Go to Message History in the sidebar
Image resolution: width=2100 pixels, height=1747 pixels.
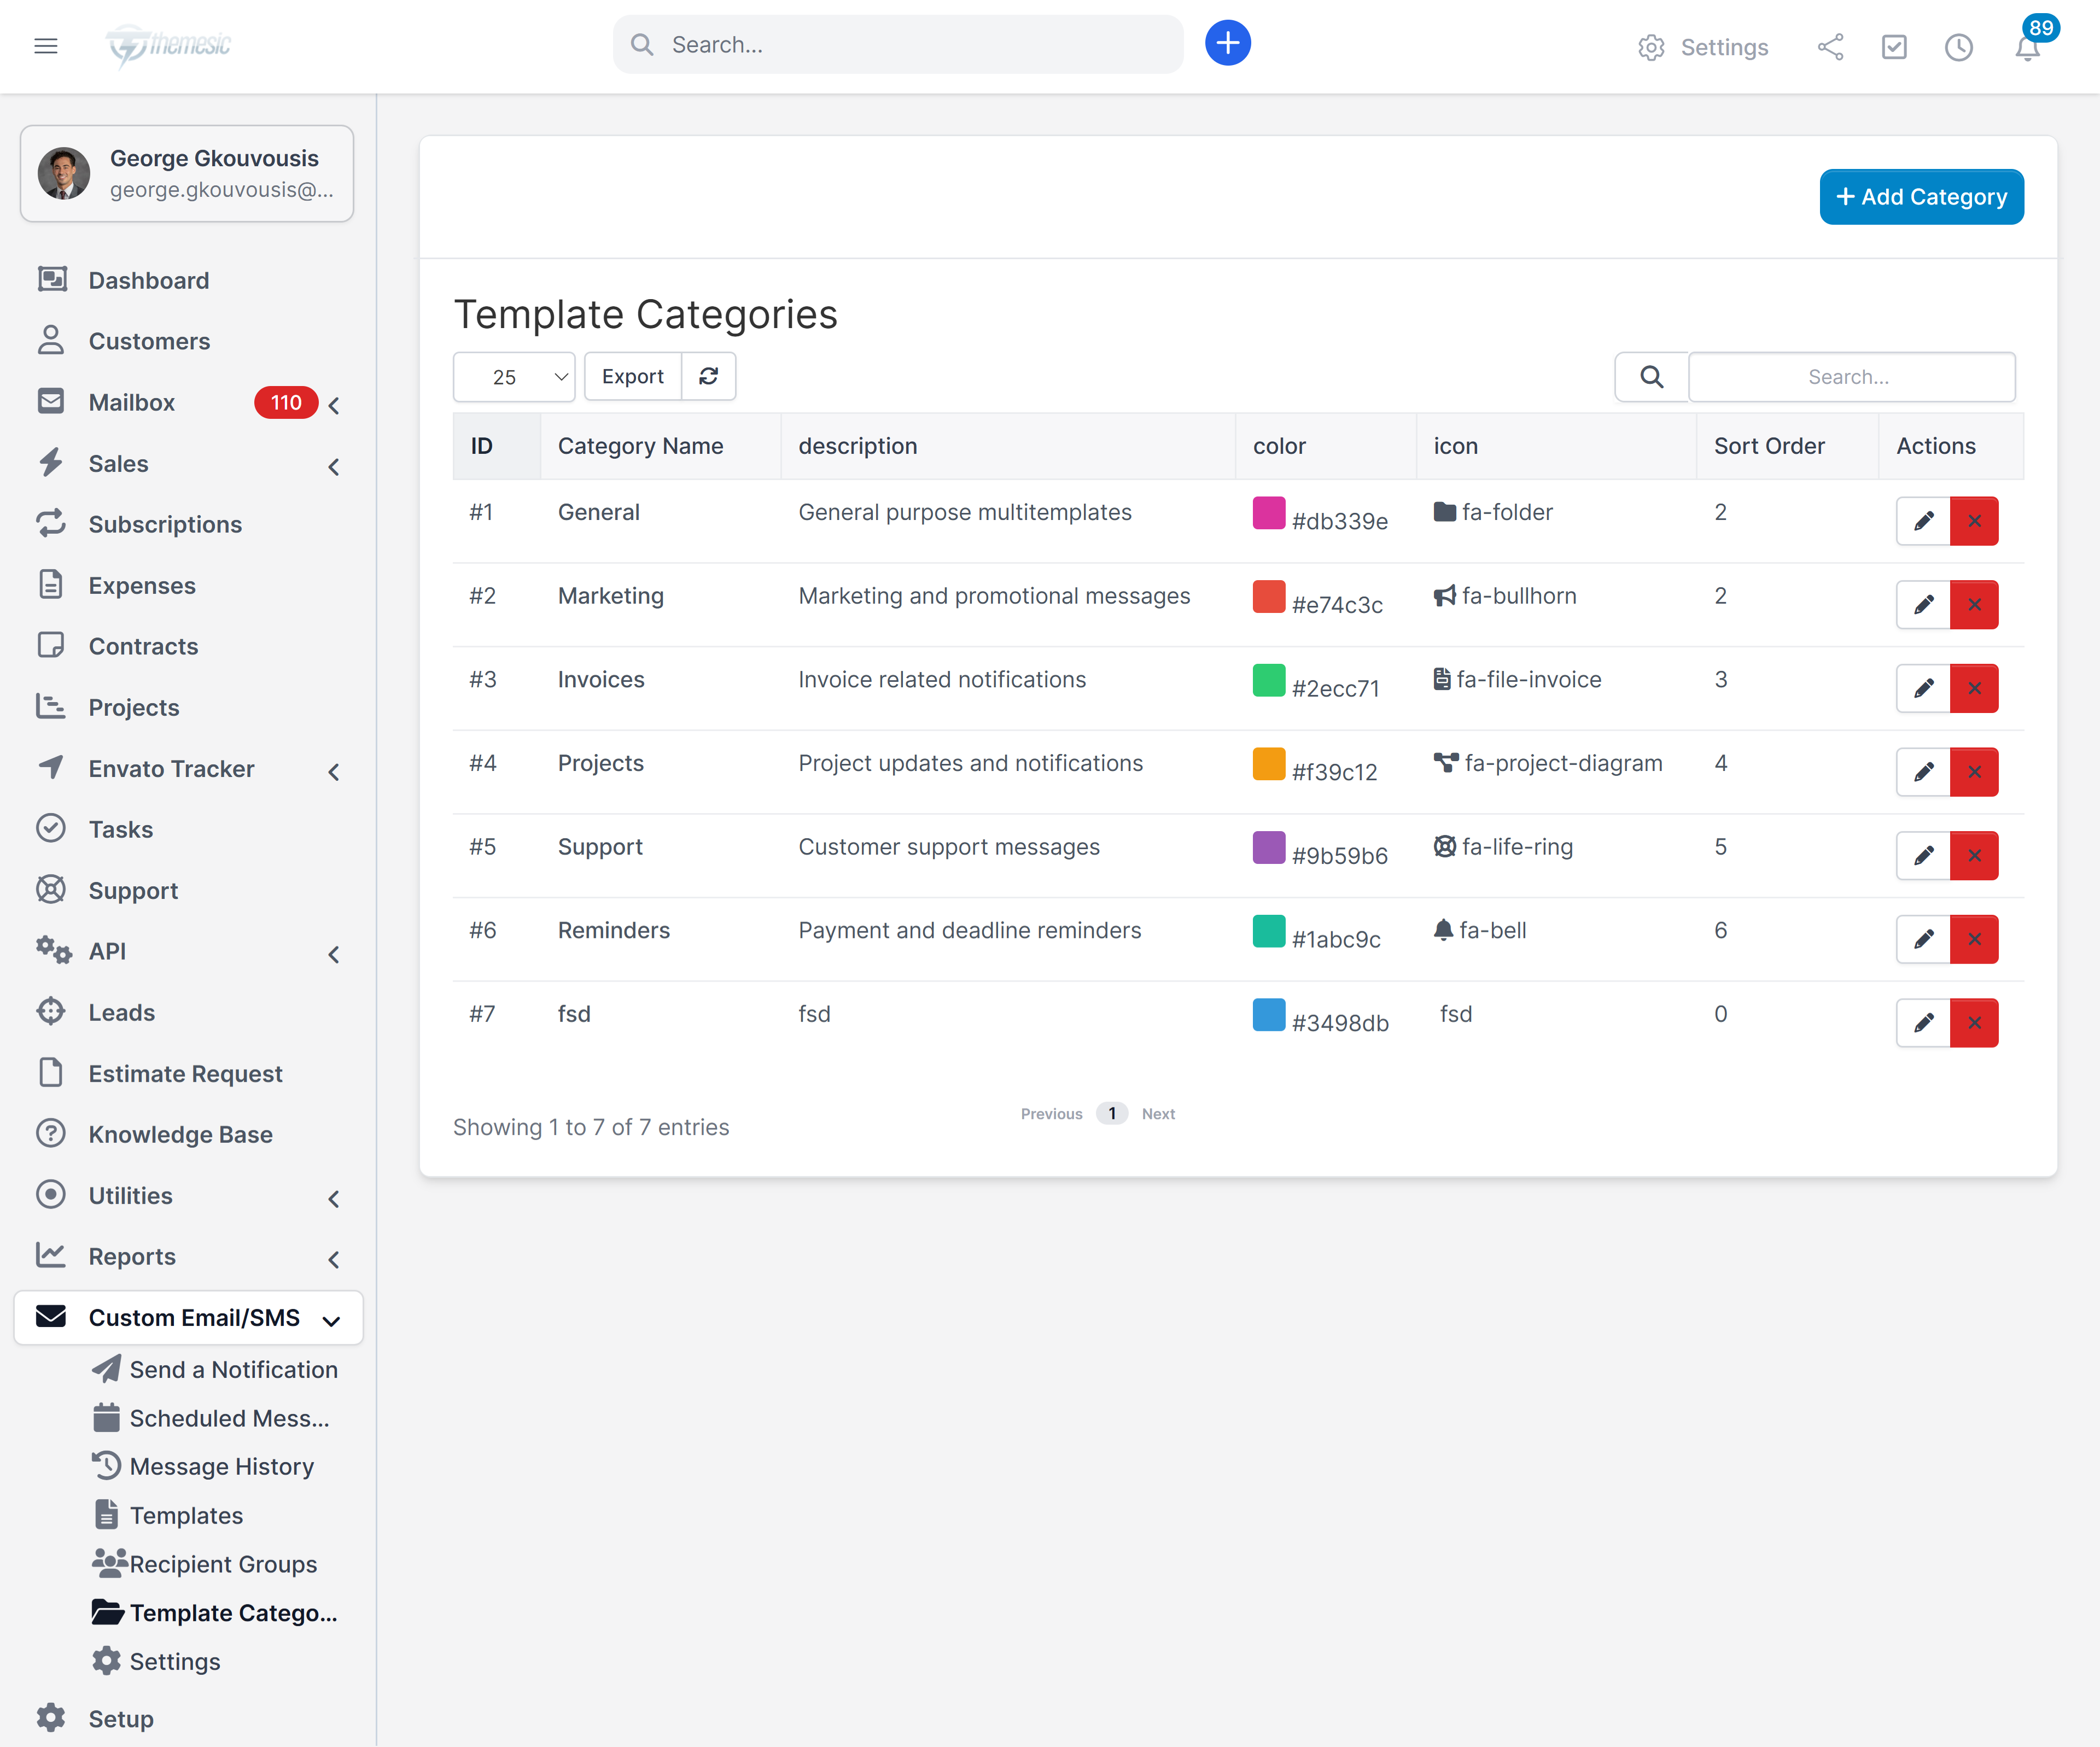click(222, 1466)
